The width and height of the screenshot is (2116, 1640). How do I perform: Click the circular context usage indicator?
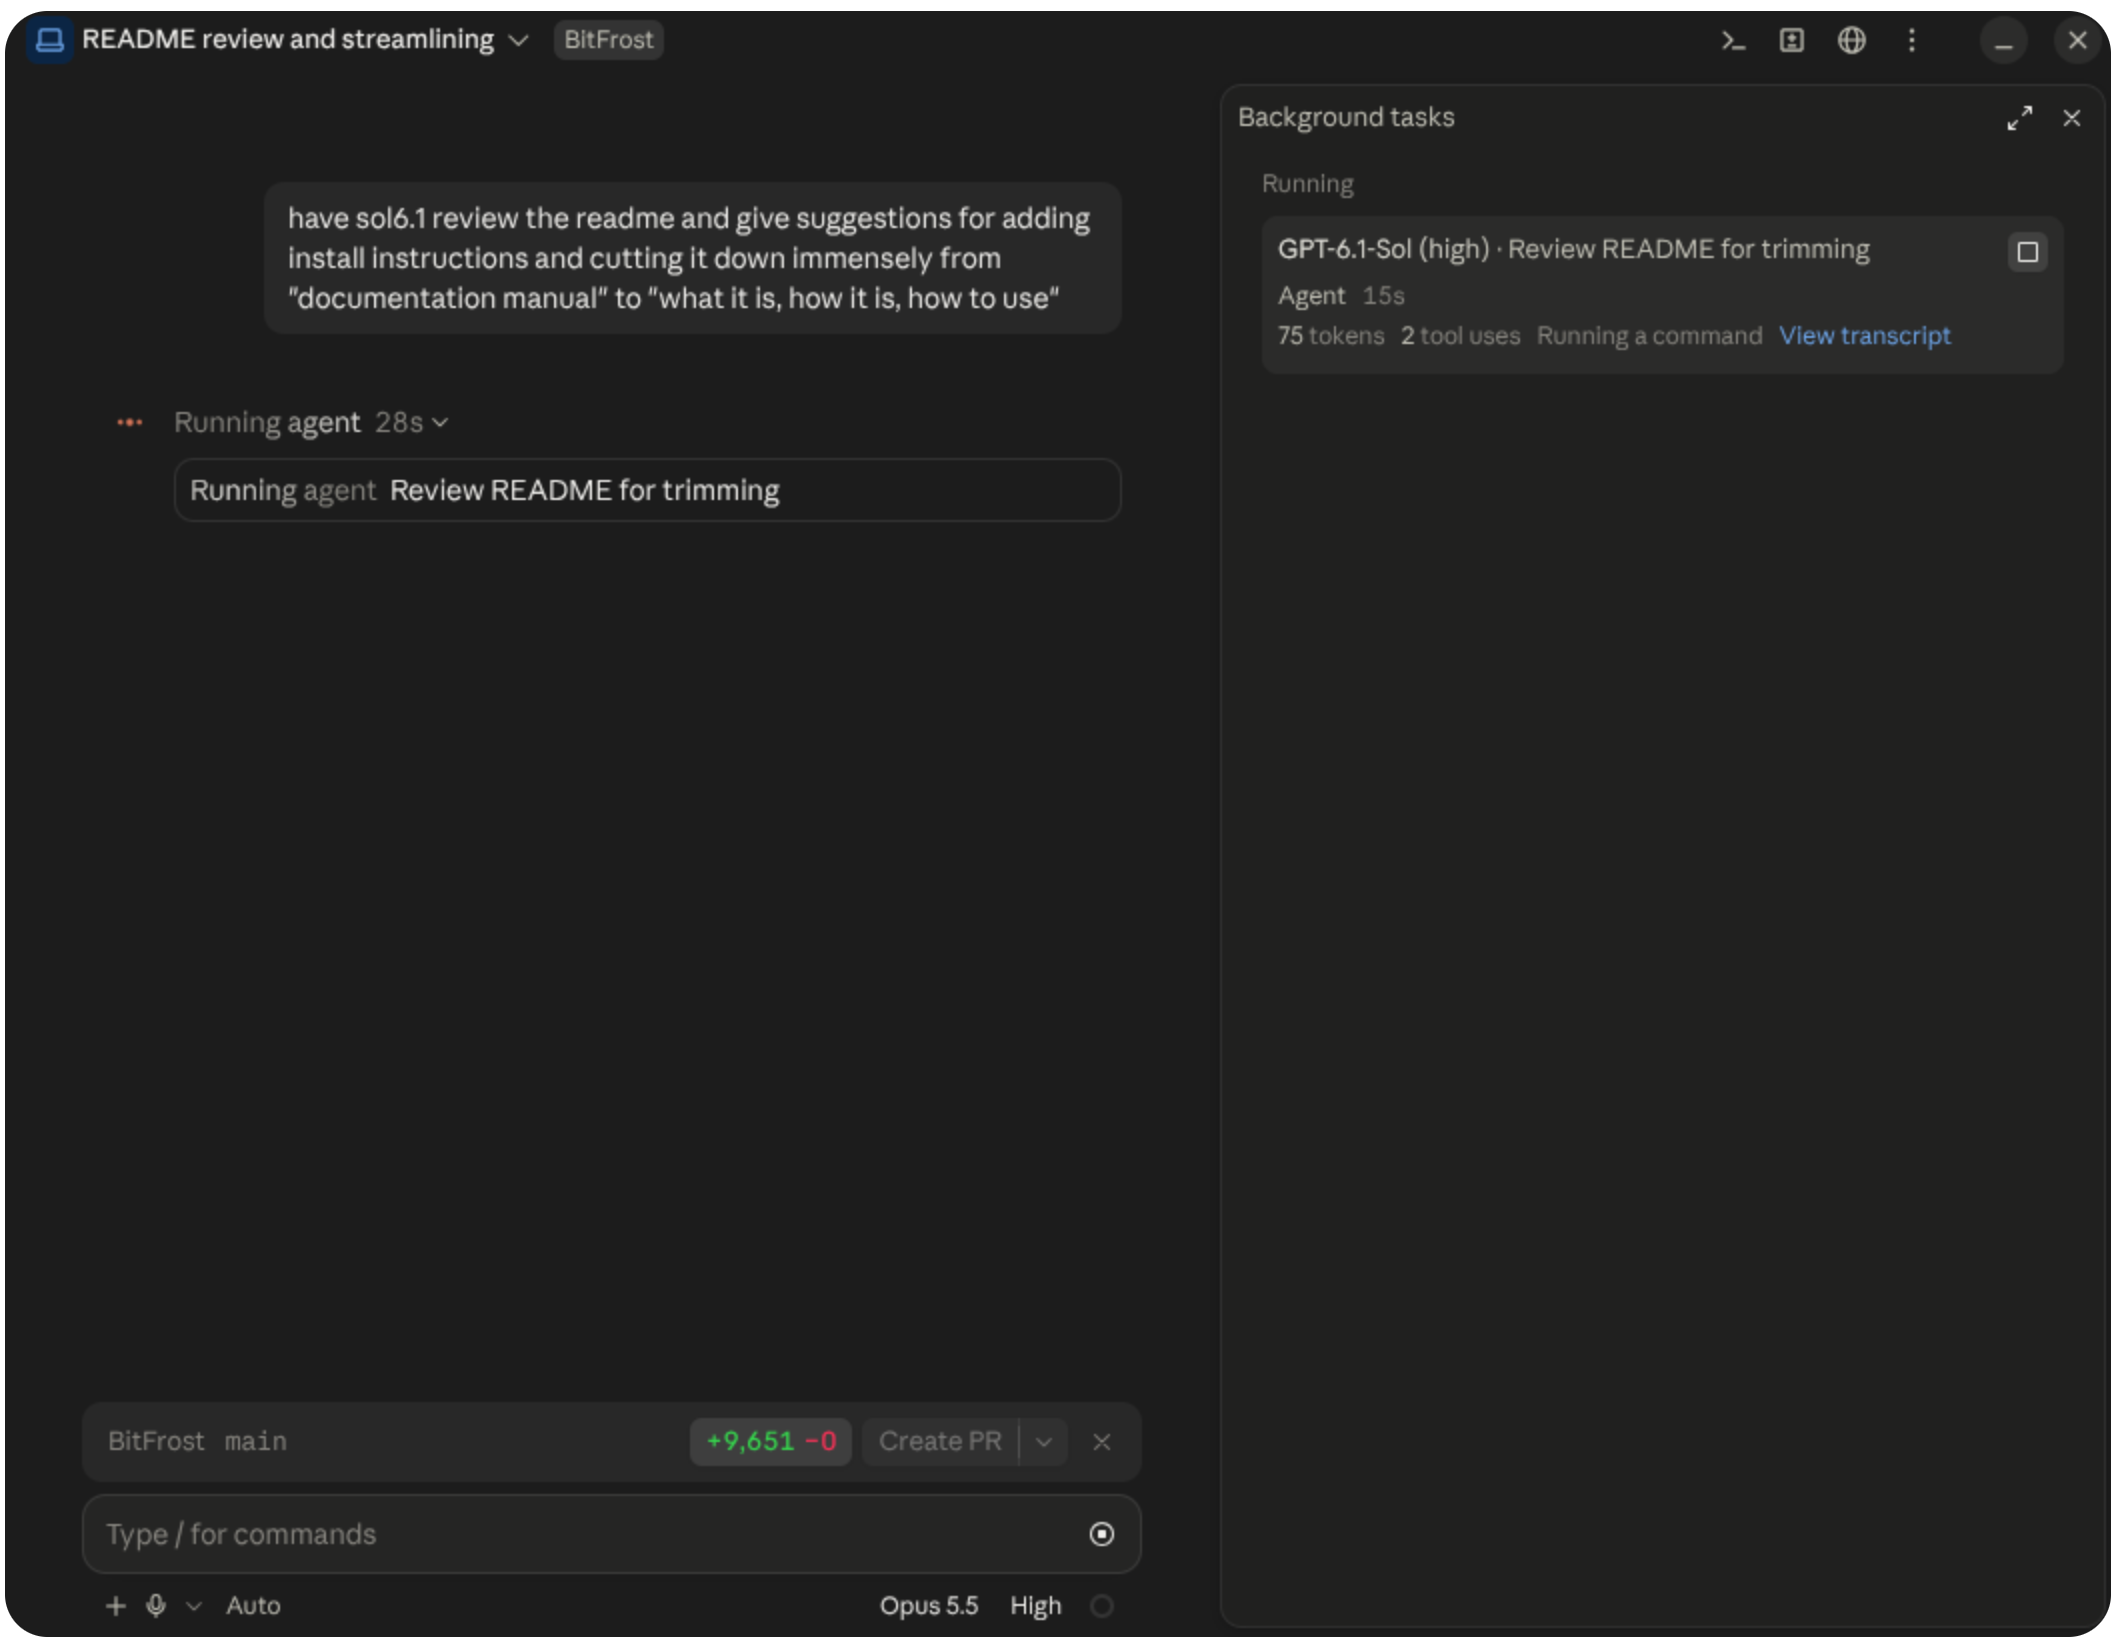[x=1101, y=1605]
